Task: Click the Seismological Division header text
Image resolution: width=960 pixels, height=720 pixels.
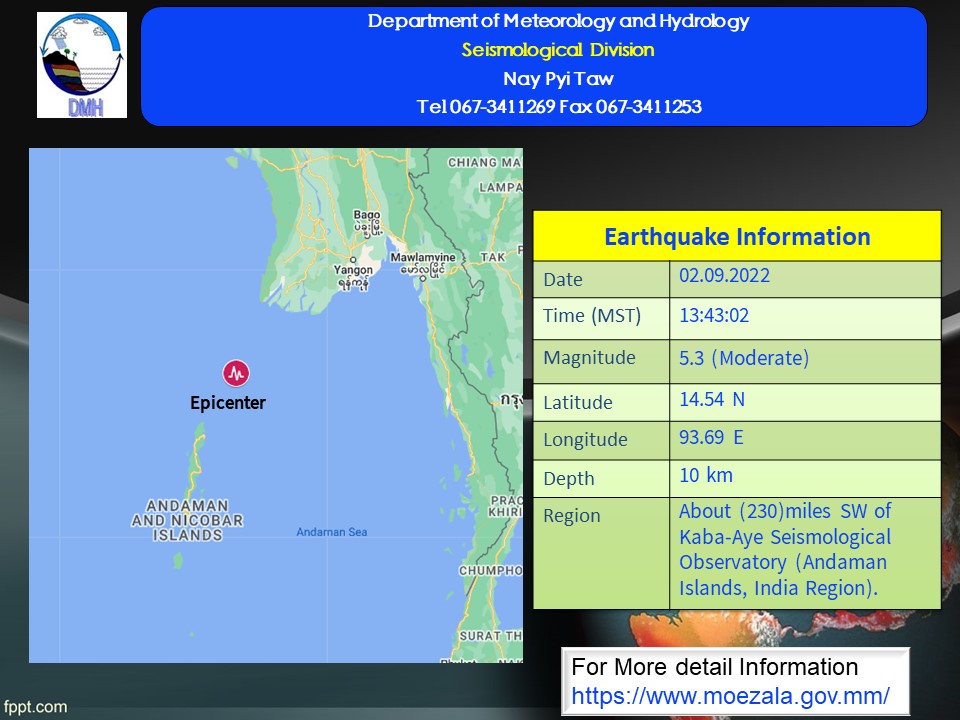Action: pyautogui.click(x=558, y=50)
